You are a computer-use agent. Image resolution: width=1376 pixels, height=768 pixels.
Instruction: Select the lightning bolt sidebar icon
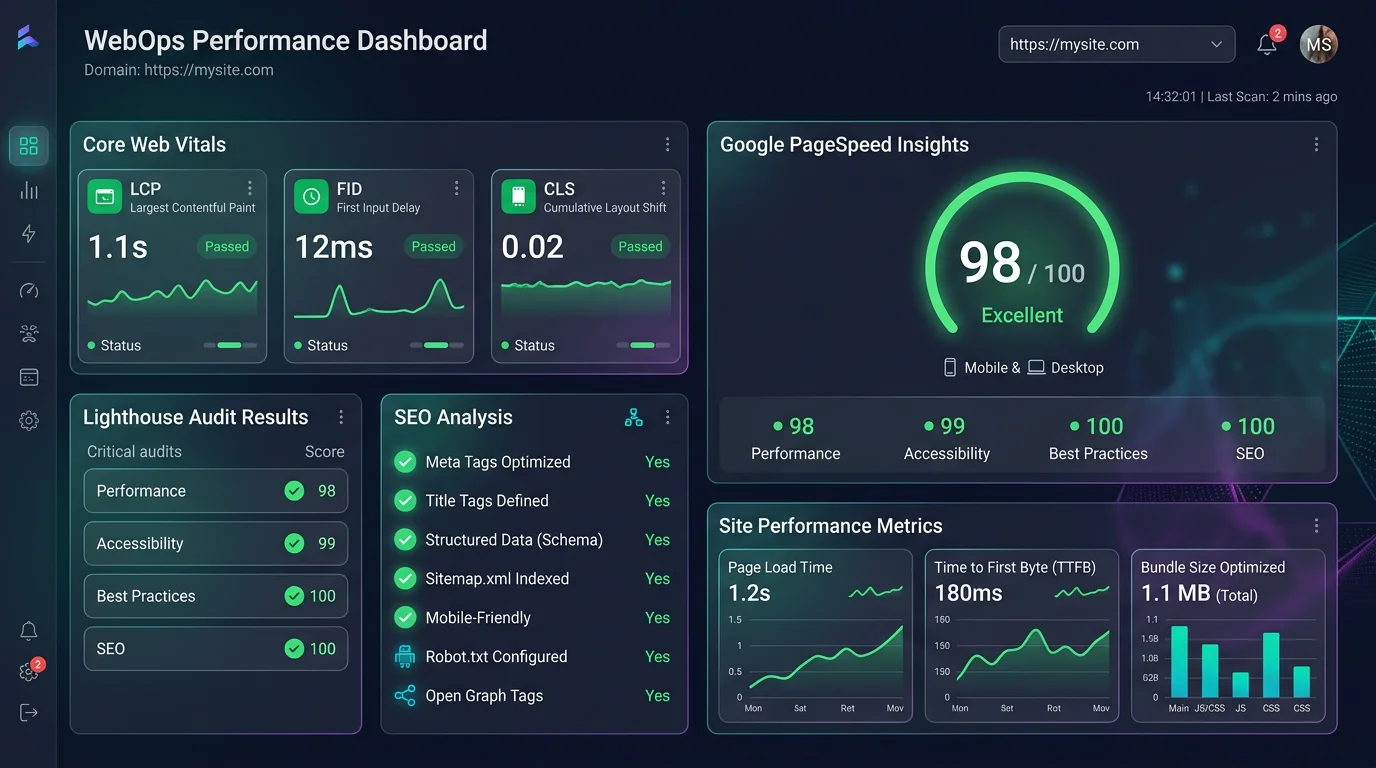click(28, 234)
